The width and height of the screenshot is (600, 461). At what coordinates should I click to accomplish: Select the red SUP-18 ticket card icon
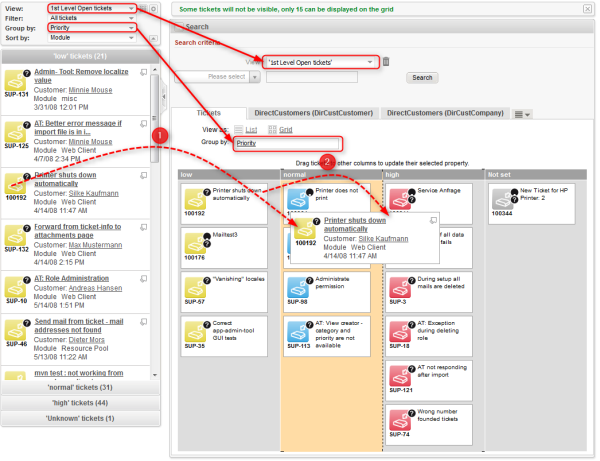(400, 332)
